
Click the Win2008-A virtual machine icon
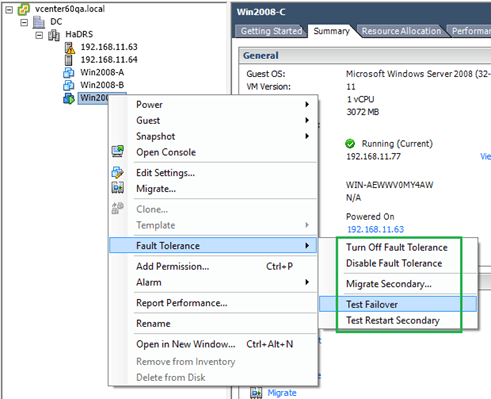pyautogui.click(x=69, y=73)
